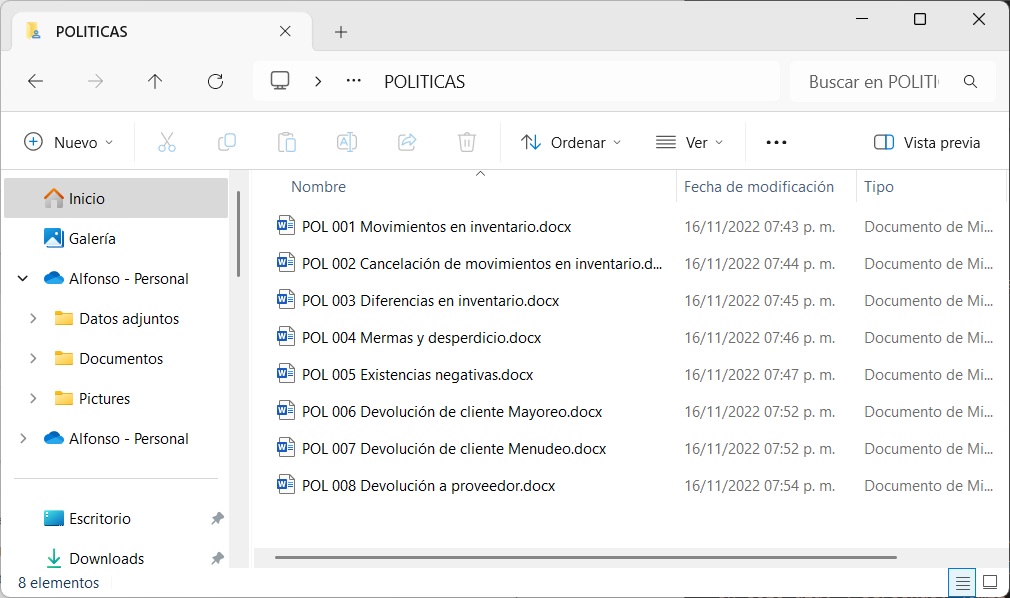Open a new tab with plus button
Screen dimensions: 1010x598
tap(341, 32)
